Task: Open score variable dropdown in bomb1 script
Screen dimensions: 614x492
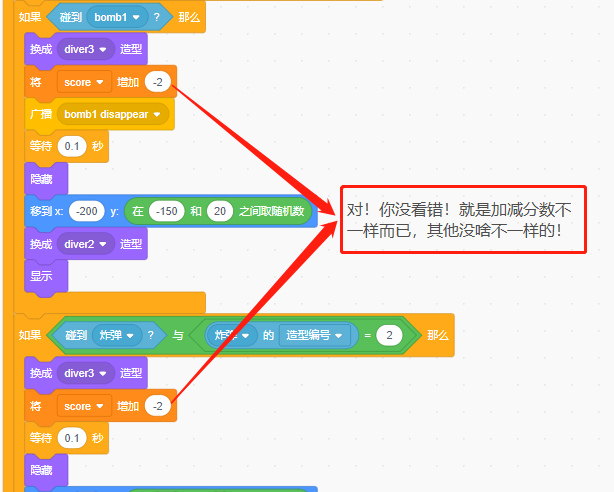Action: (x=84, y=82)
